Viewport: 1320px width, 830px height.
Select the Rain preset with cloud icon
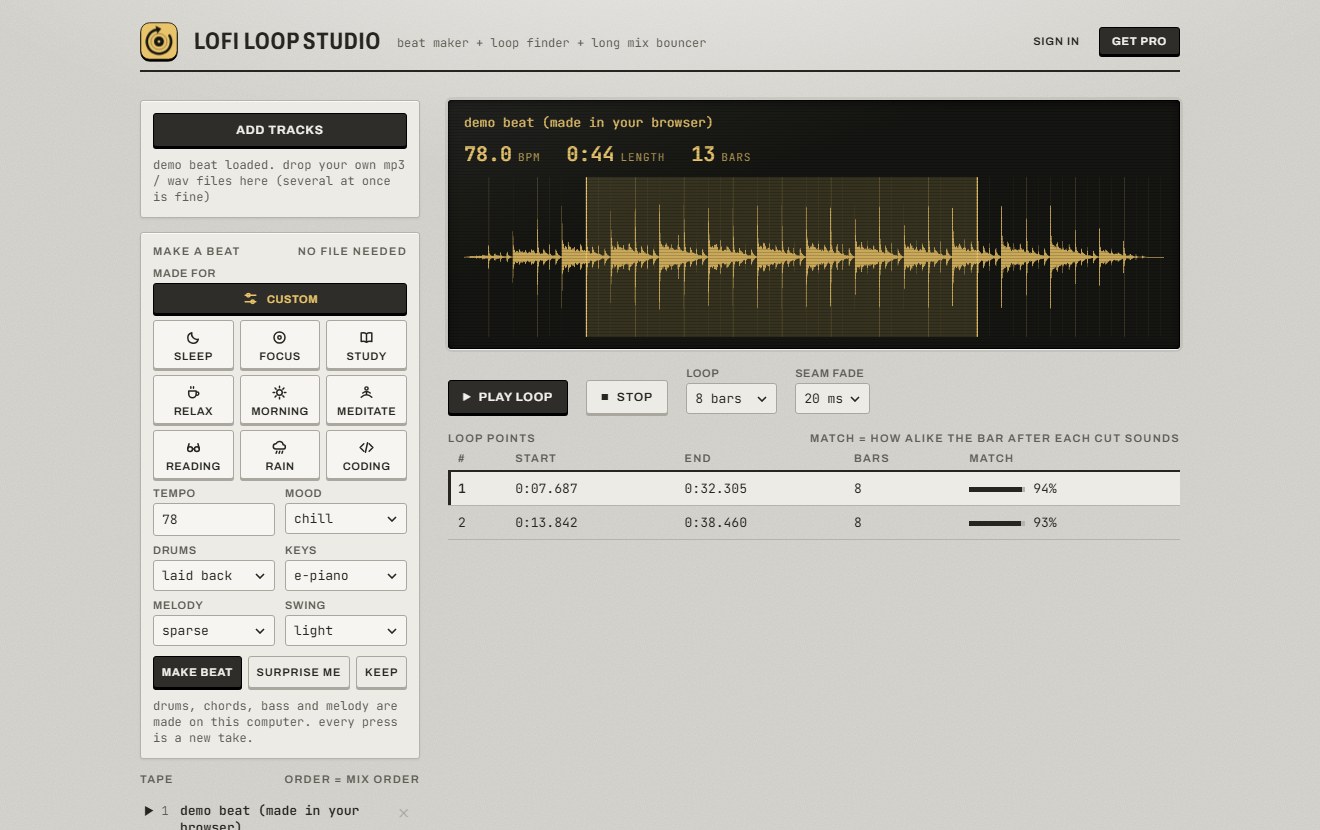280,455
